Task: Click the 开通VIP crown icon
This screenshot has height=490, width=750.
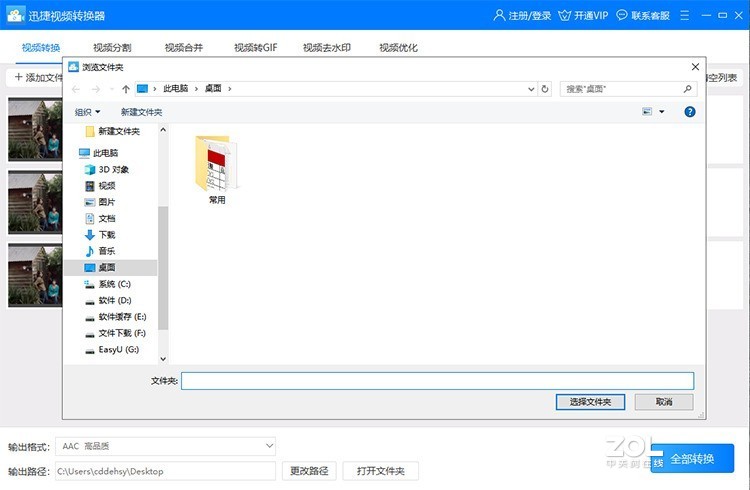Action: [564, 15]
